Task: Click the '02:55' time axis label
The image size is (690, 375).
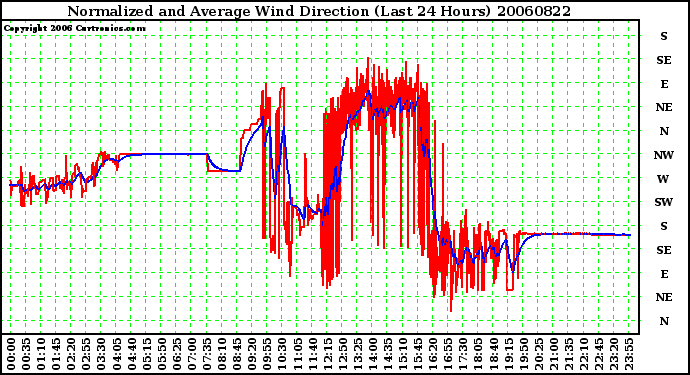Action: click(x=86, y=354)
